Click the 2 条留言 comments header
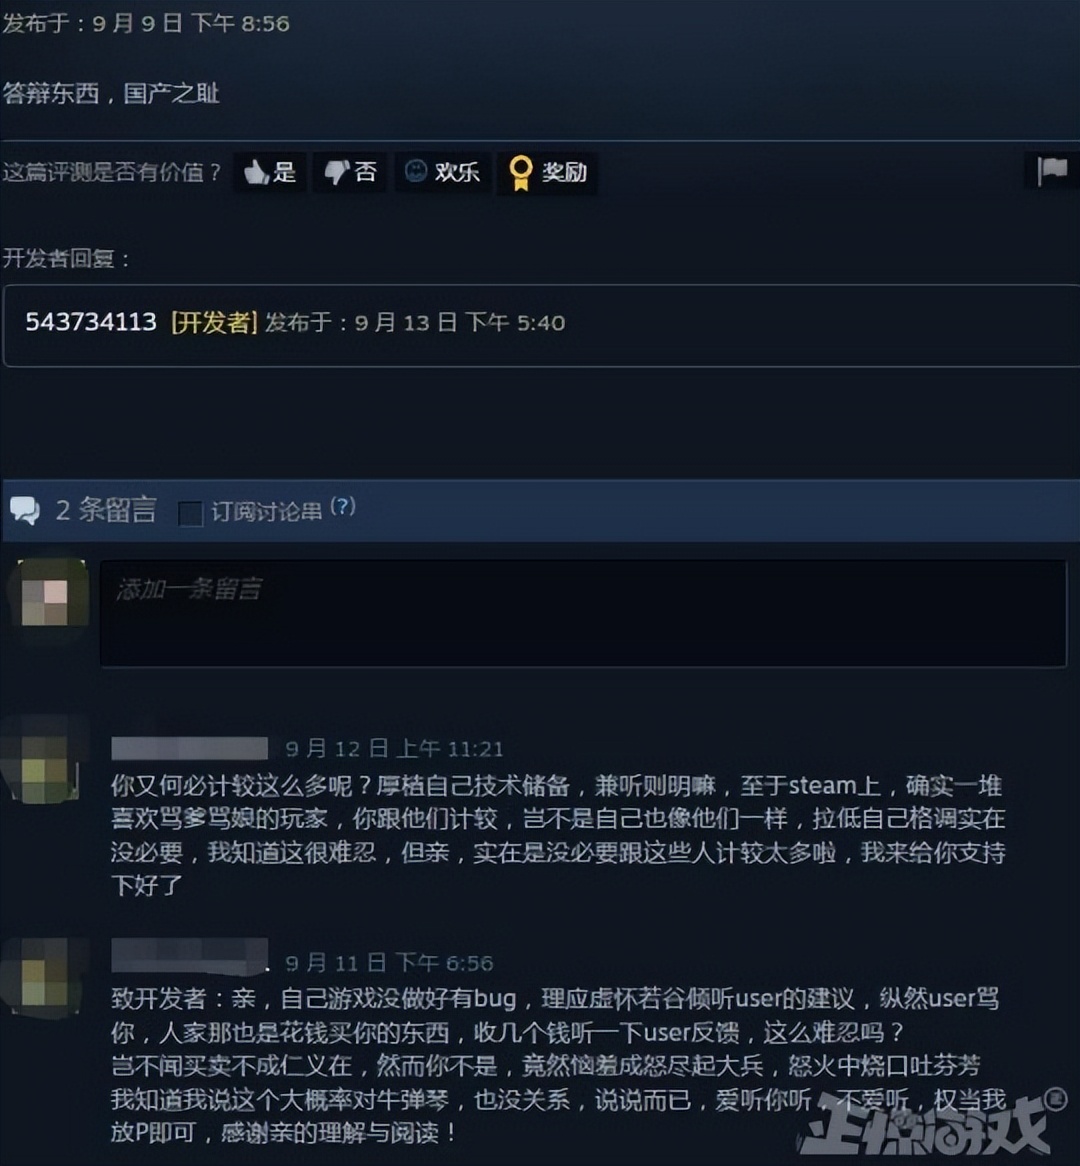Image resolution: width=1080 pixels, height=1166 pixels. tap(106, 510)
